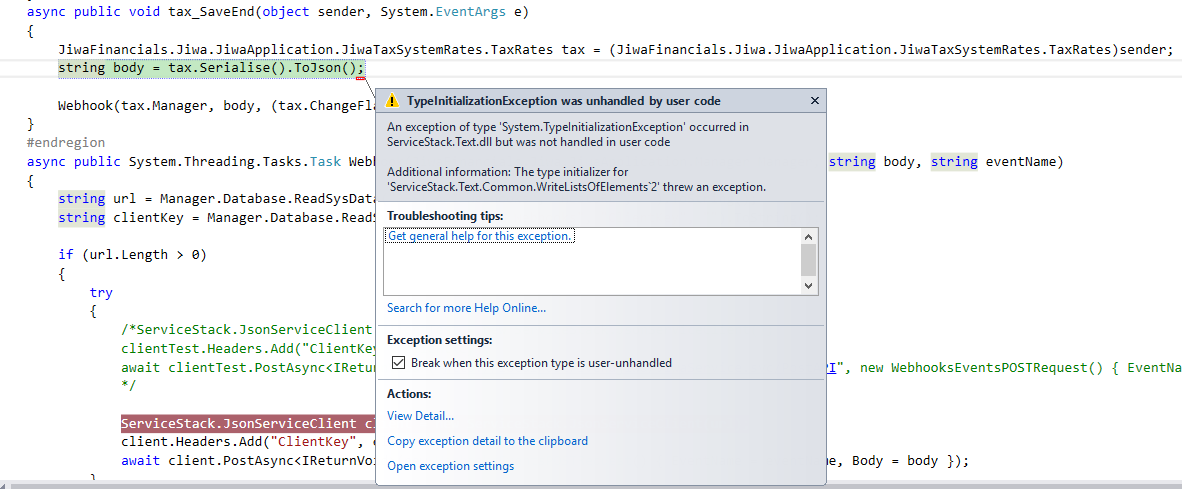Image resolution: width=1182 pixels, height=489 pixels.
Task: Open 'Get general help for this exception' link
Action: tap(480, 236)
